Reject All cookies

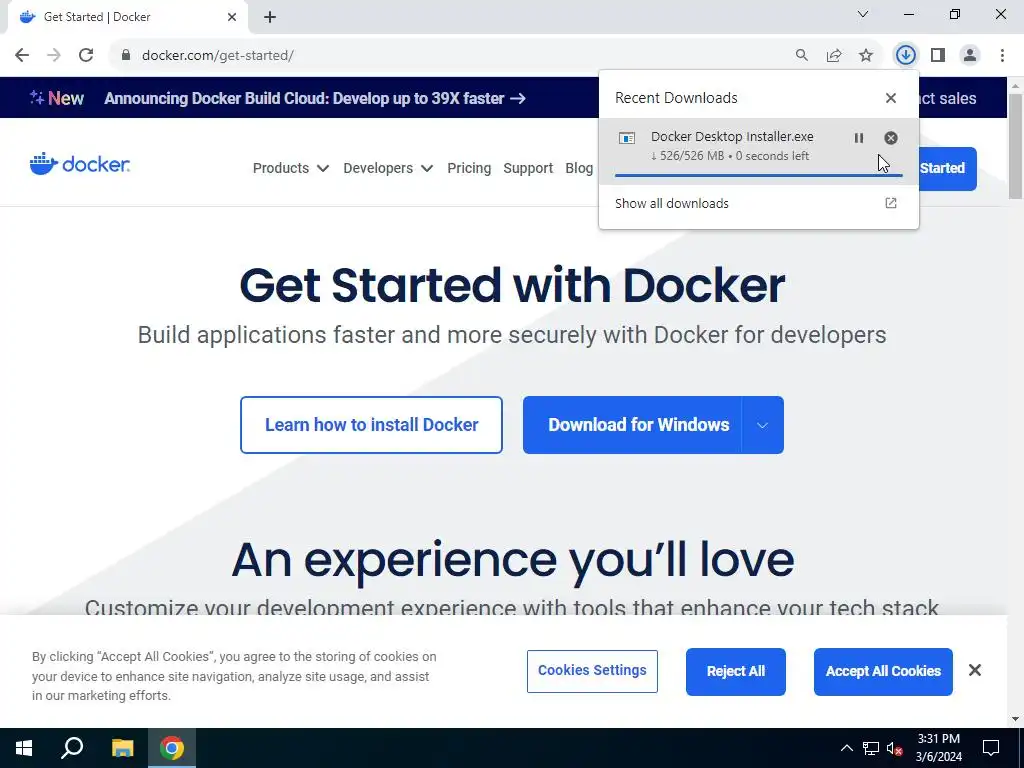(735, 671)
